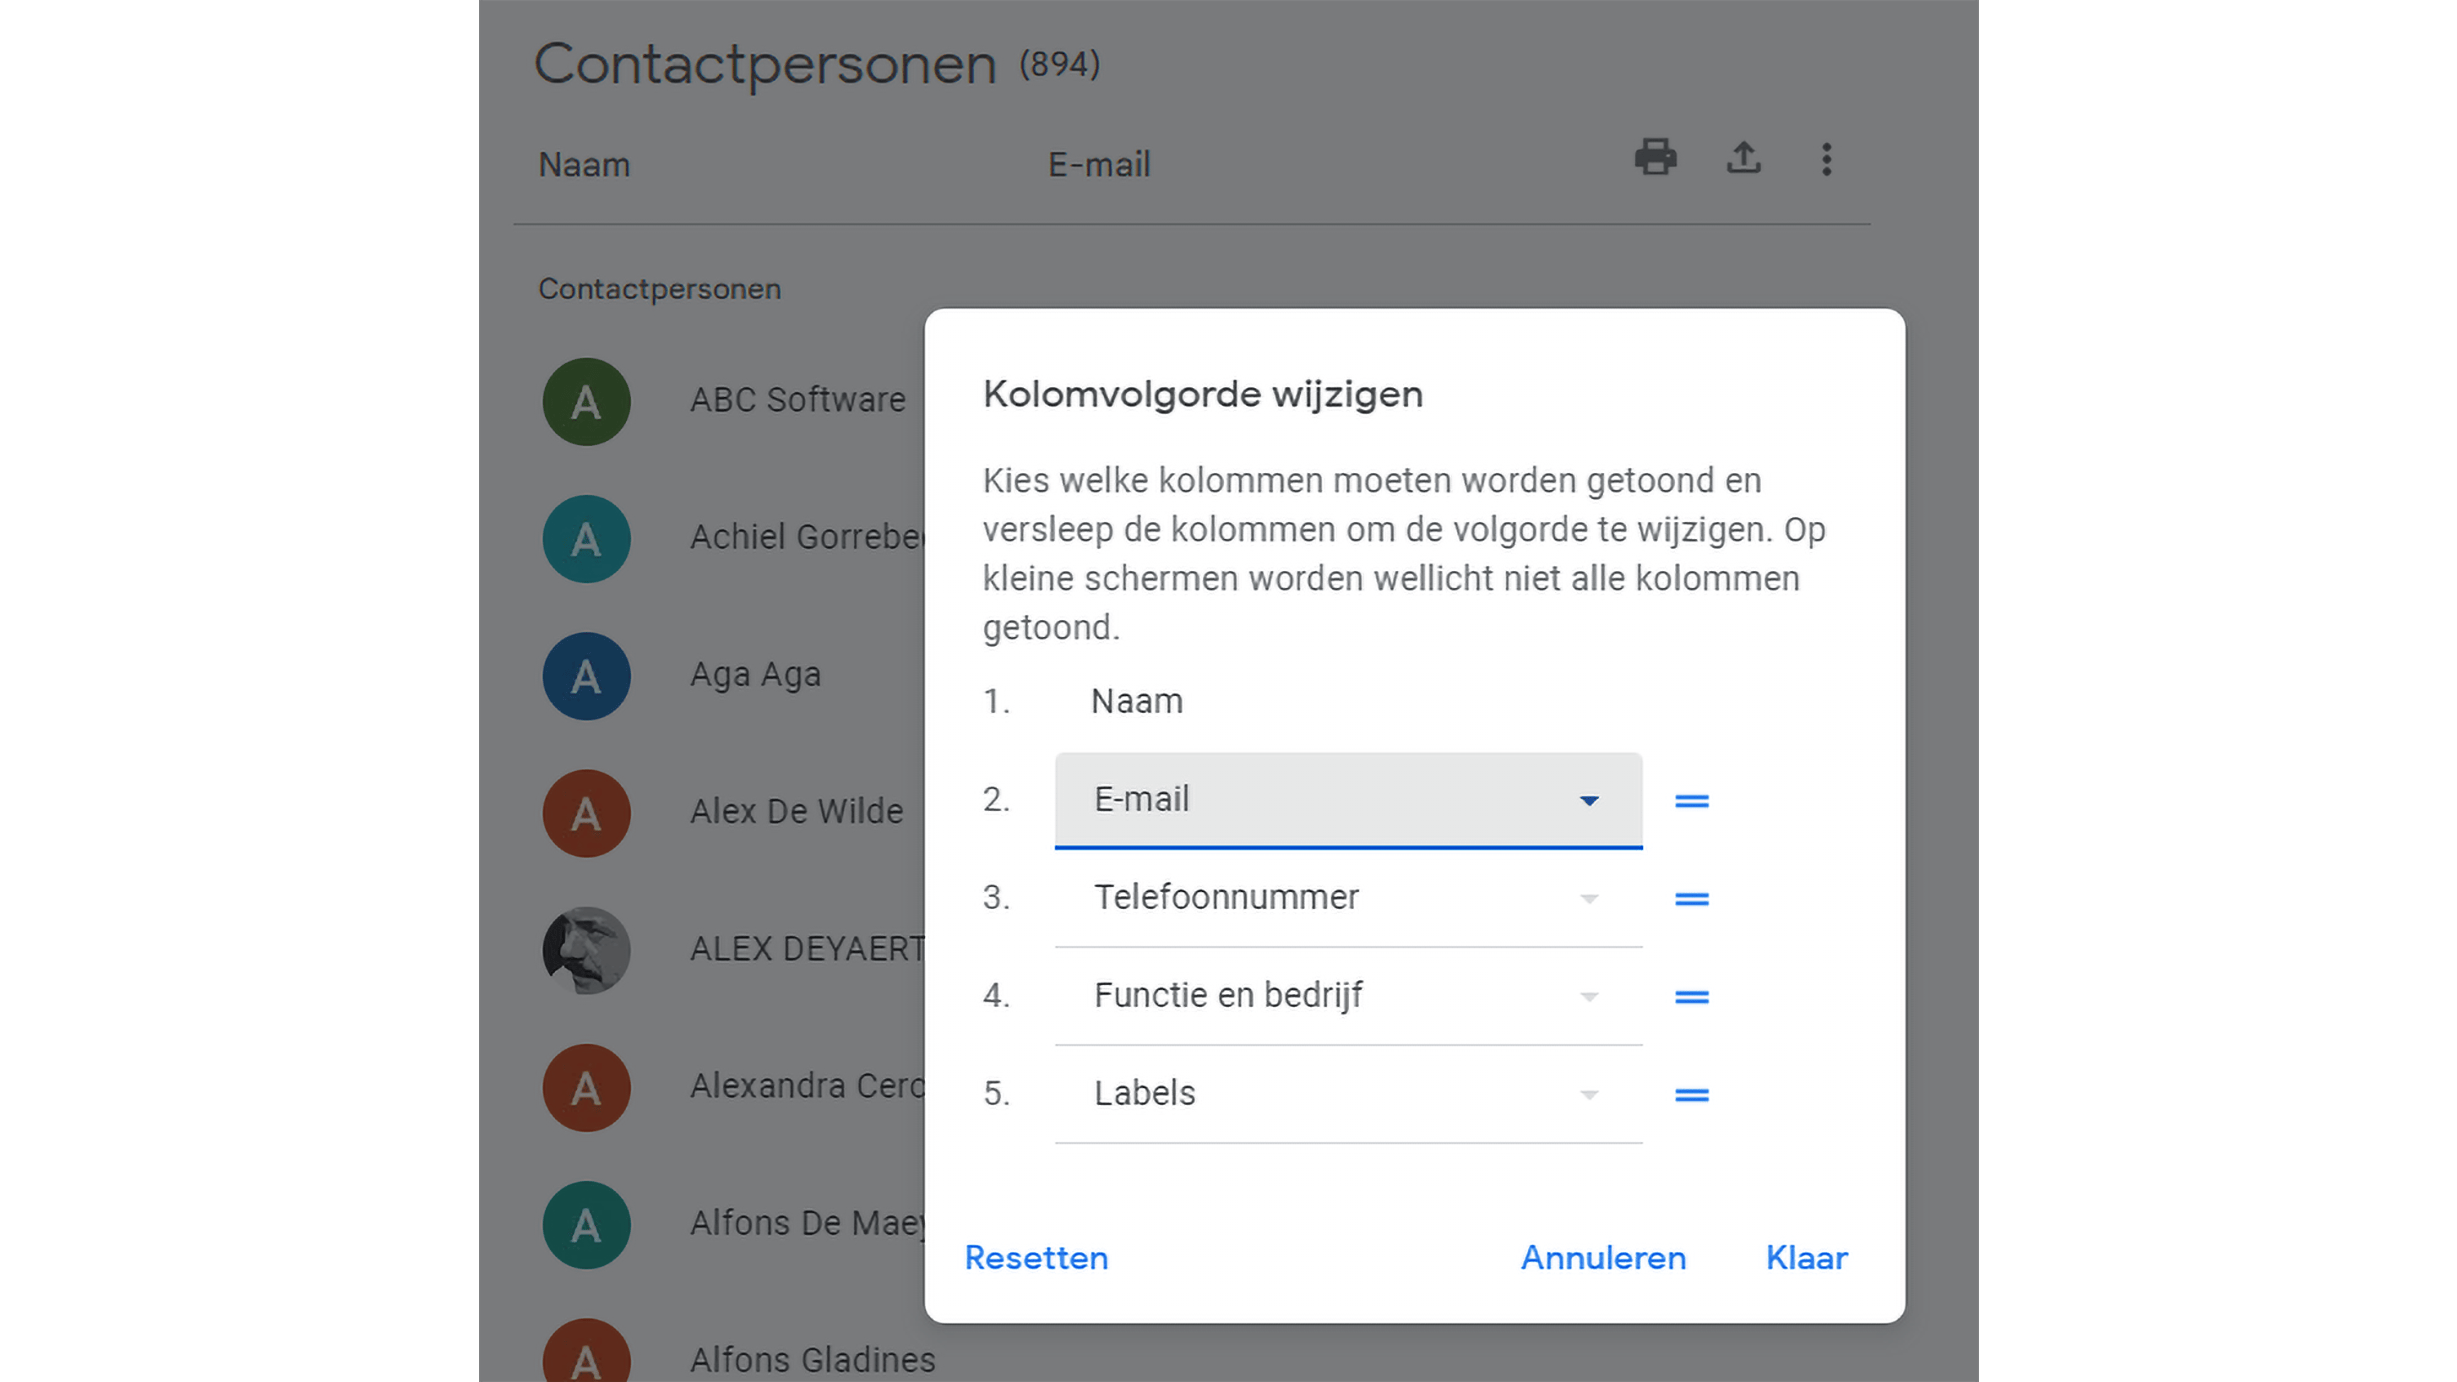
Task: Click the Naam column header
Action: 584,165
